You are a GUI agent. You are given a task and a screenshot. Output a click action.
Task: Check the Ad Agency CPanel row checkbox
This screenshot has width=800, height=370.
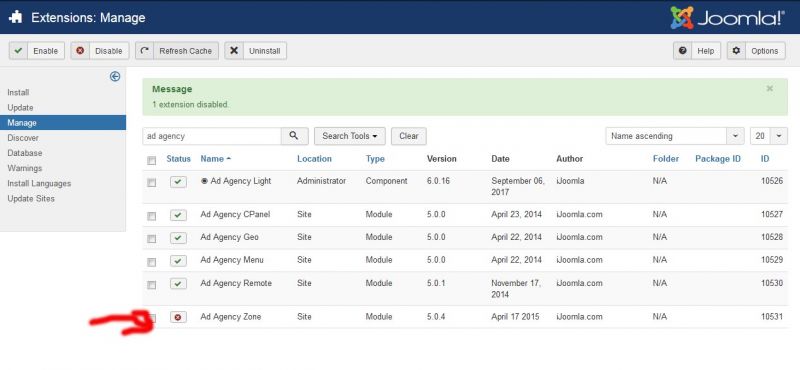click(x=152, y=216)
